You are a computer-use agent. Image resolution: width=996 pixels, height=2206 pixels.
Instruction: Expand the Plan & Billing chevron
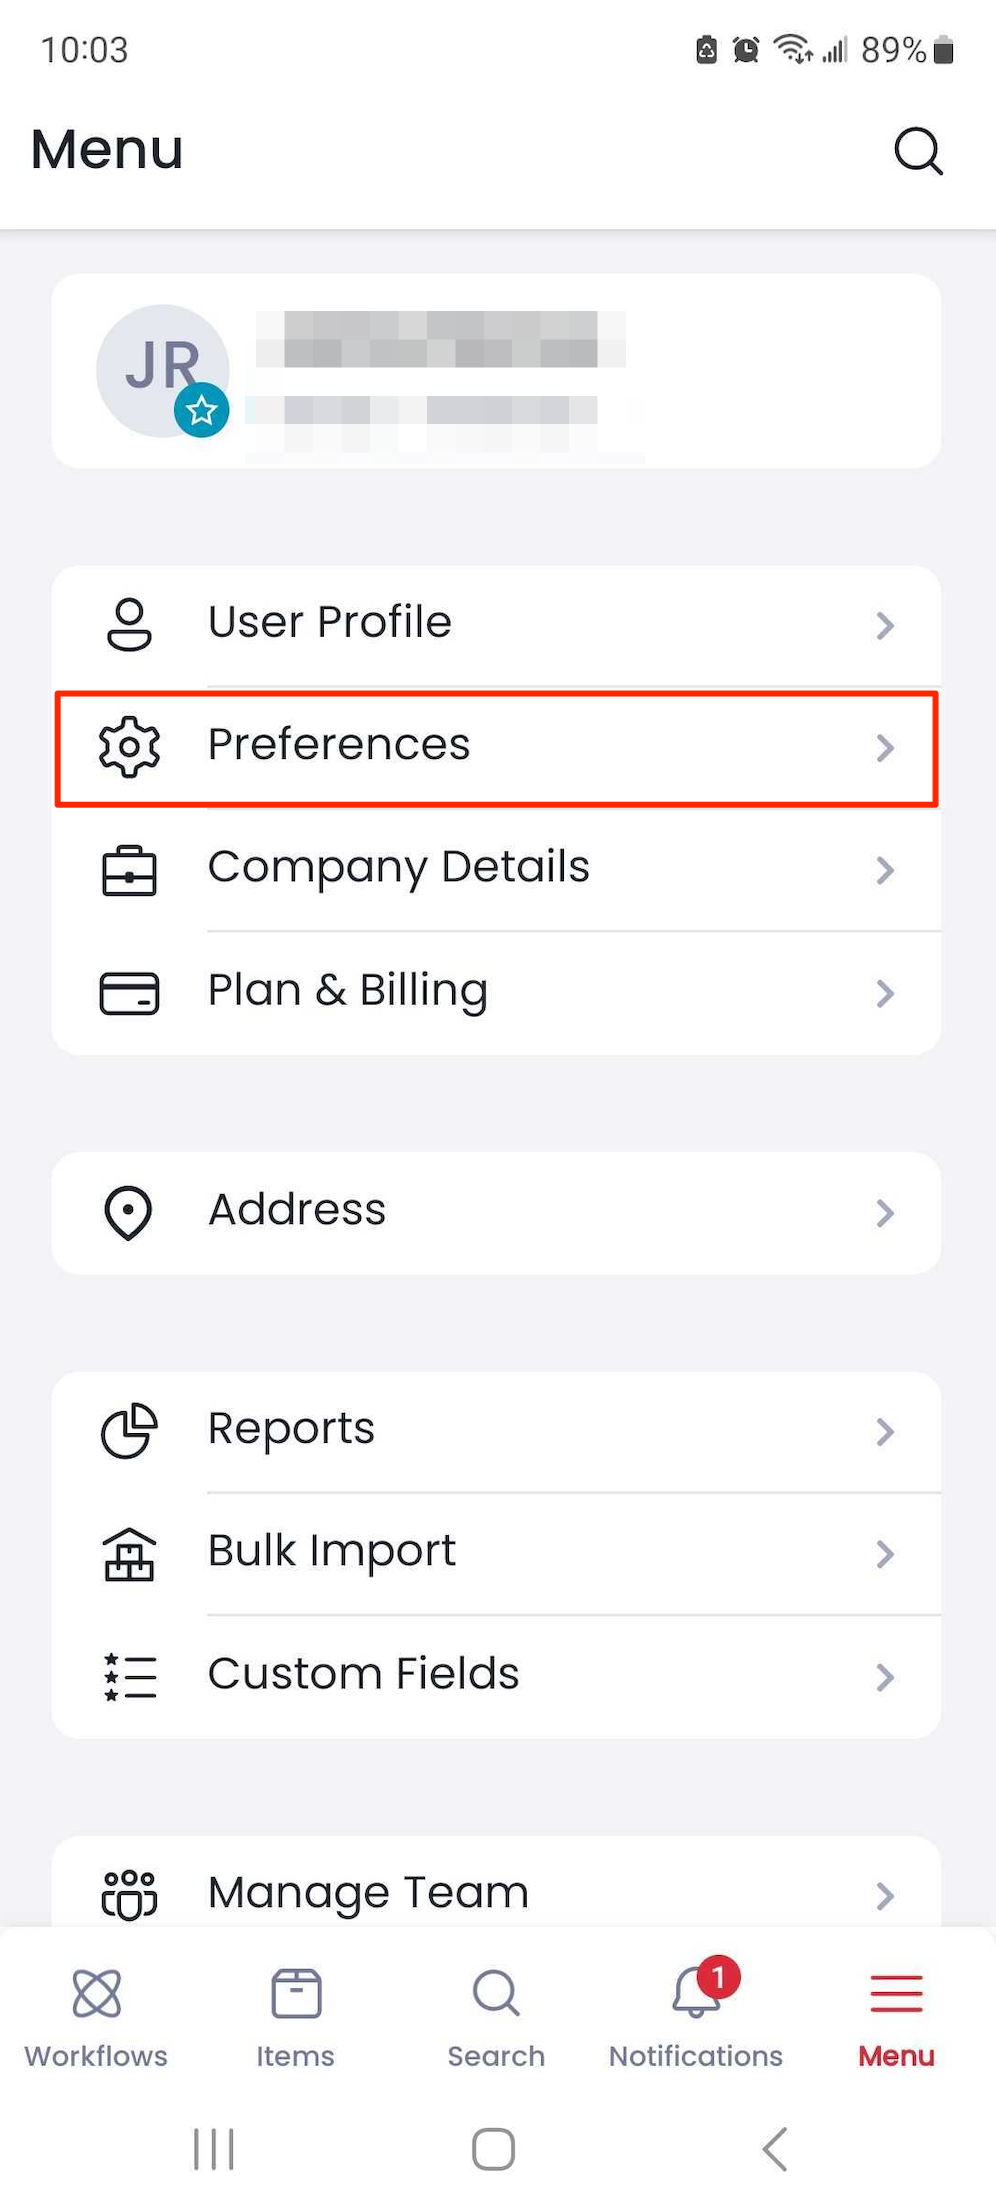click(x=884, y=992)
